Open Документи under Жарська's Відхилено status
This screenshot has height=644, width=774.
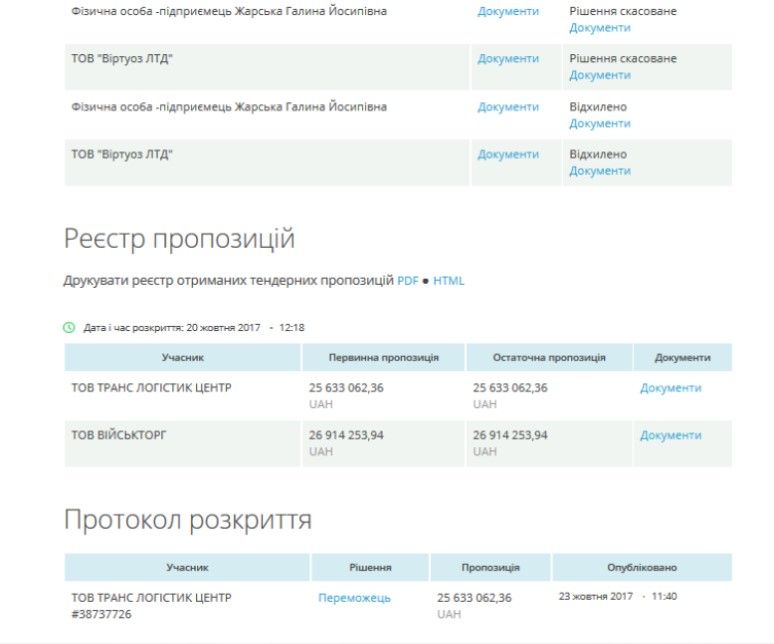click(x=600, y=123)
